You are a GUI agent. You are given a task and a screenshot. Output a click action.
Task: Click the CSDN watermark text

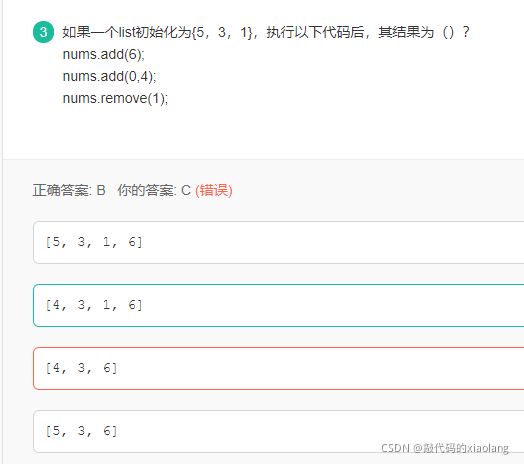395,448
